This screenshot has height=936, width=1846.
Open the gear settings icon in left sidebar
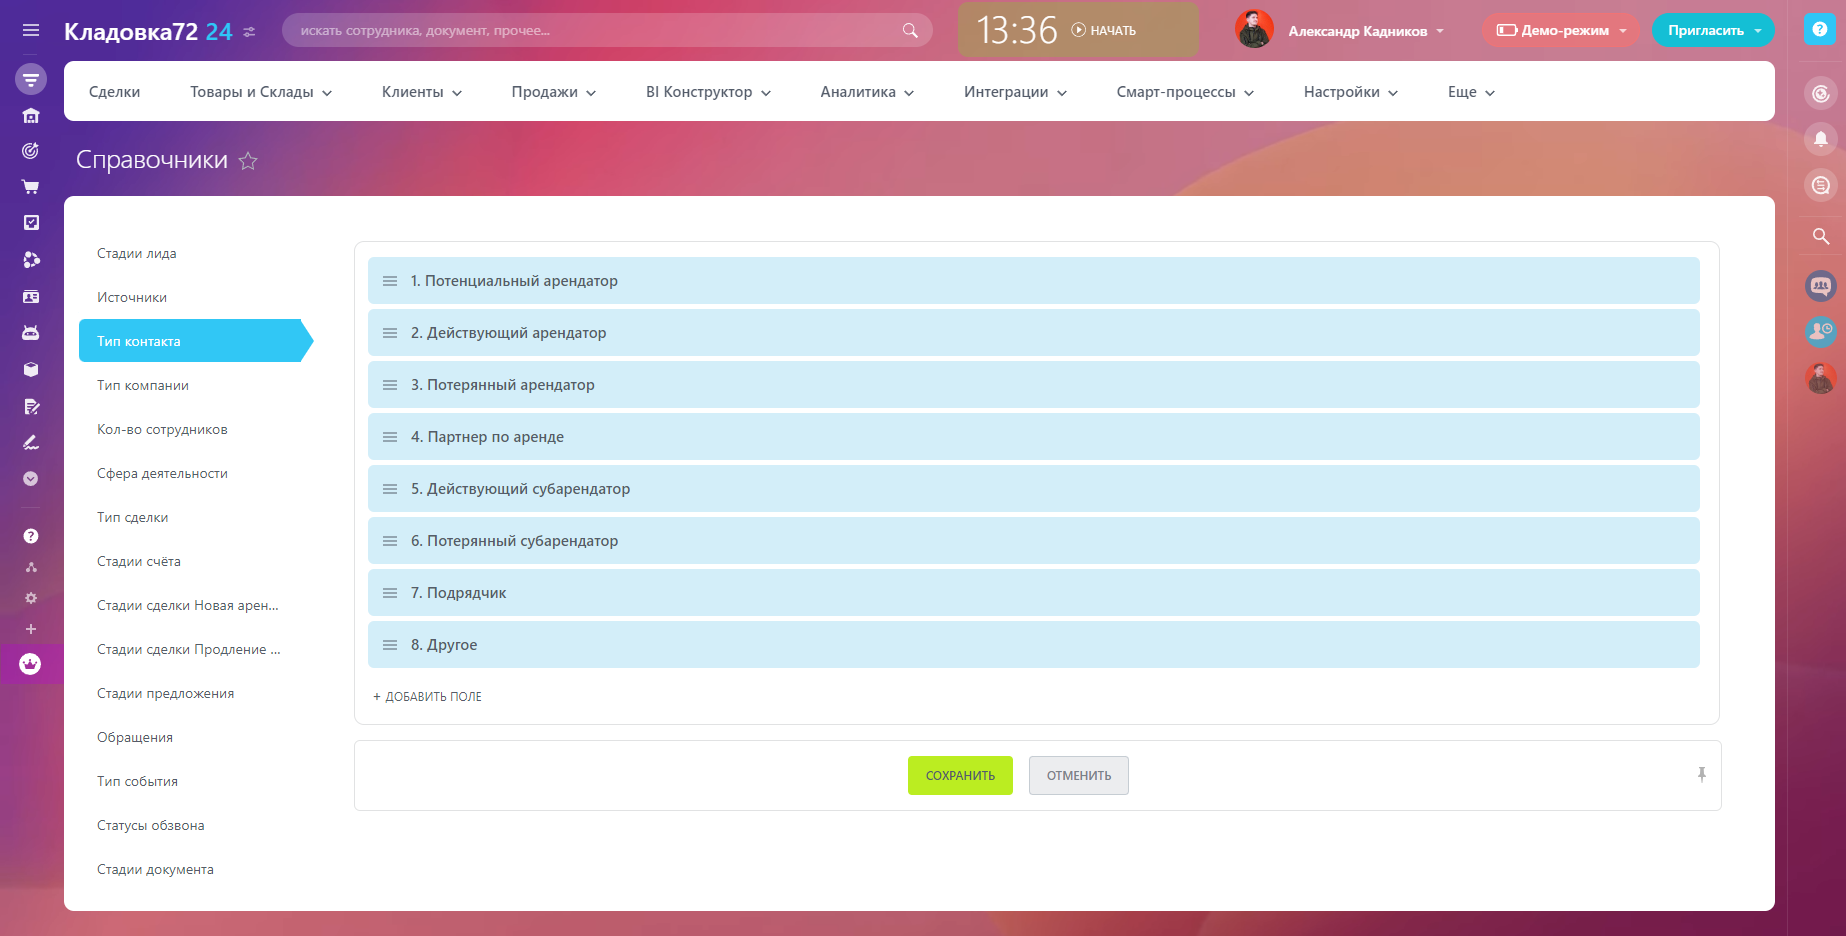[x=31, y=598]
